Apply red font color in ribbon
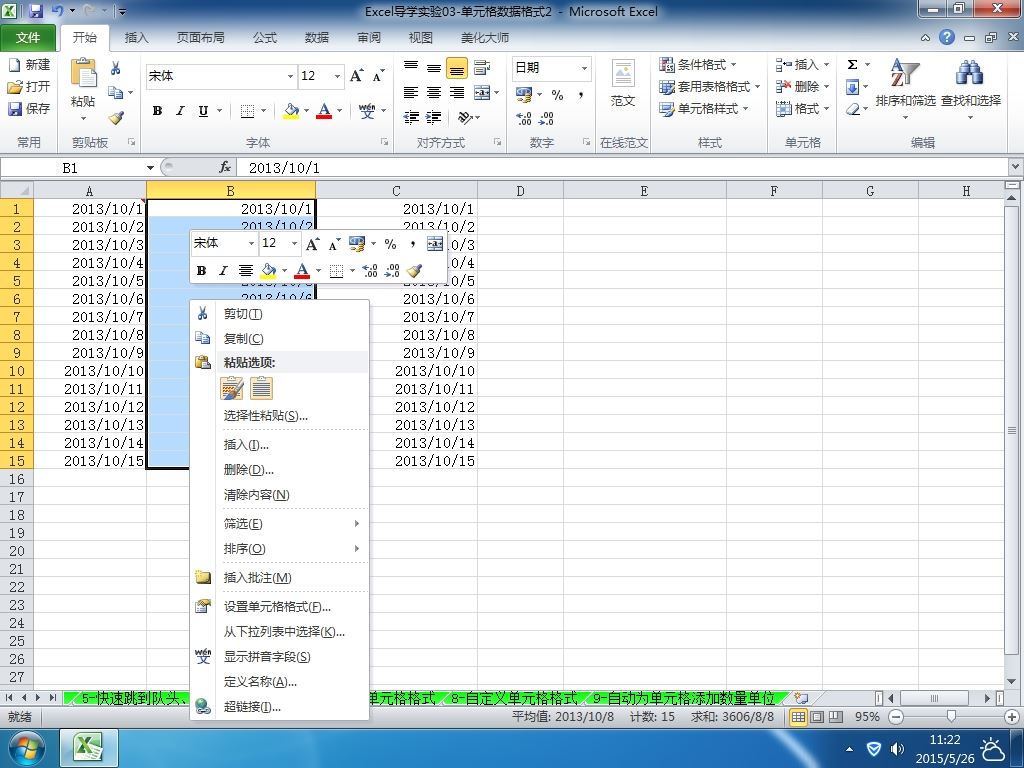Viewport: 1024px width, 768px height. tap(324, 111)
